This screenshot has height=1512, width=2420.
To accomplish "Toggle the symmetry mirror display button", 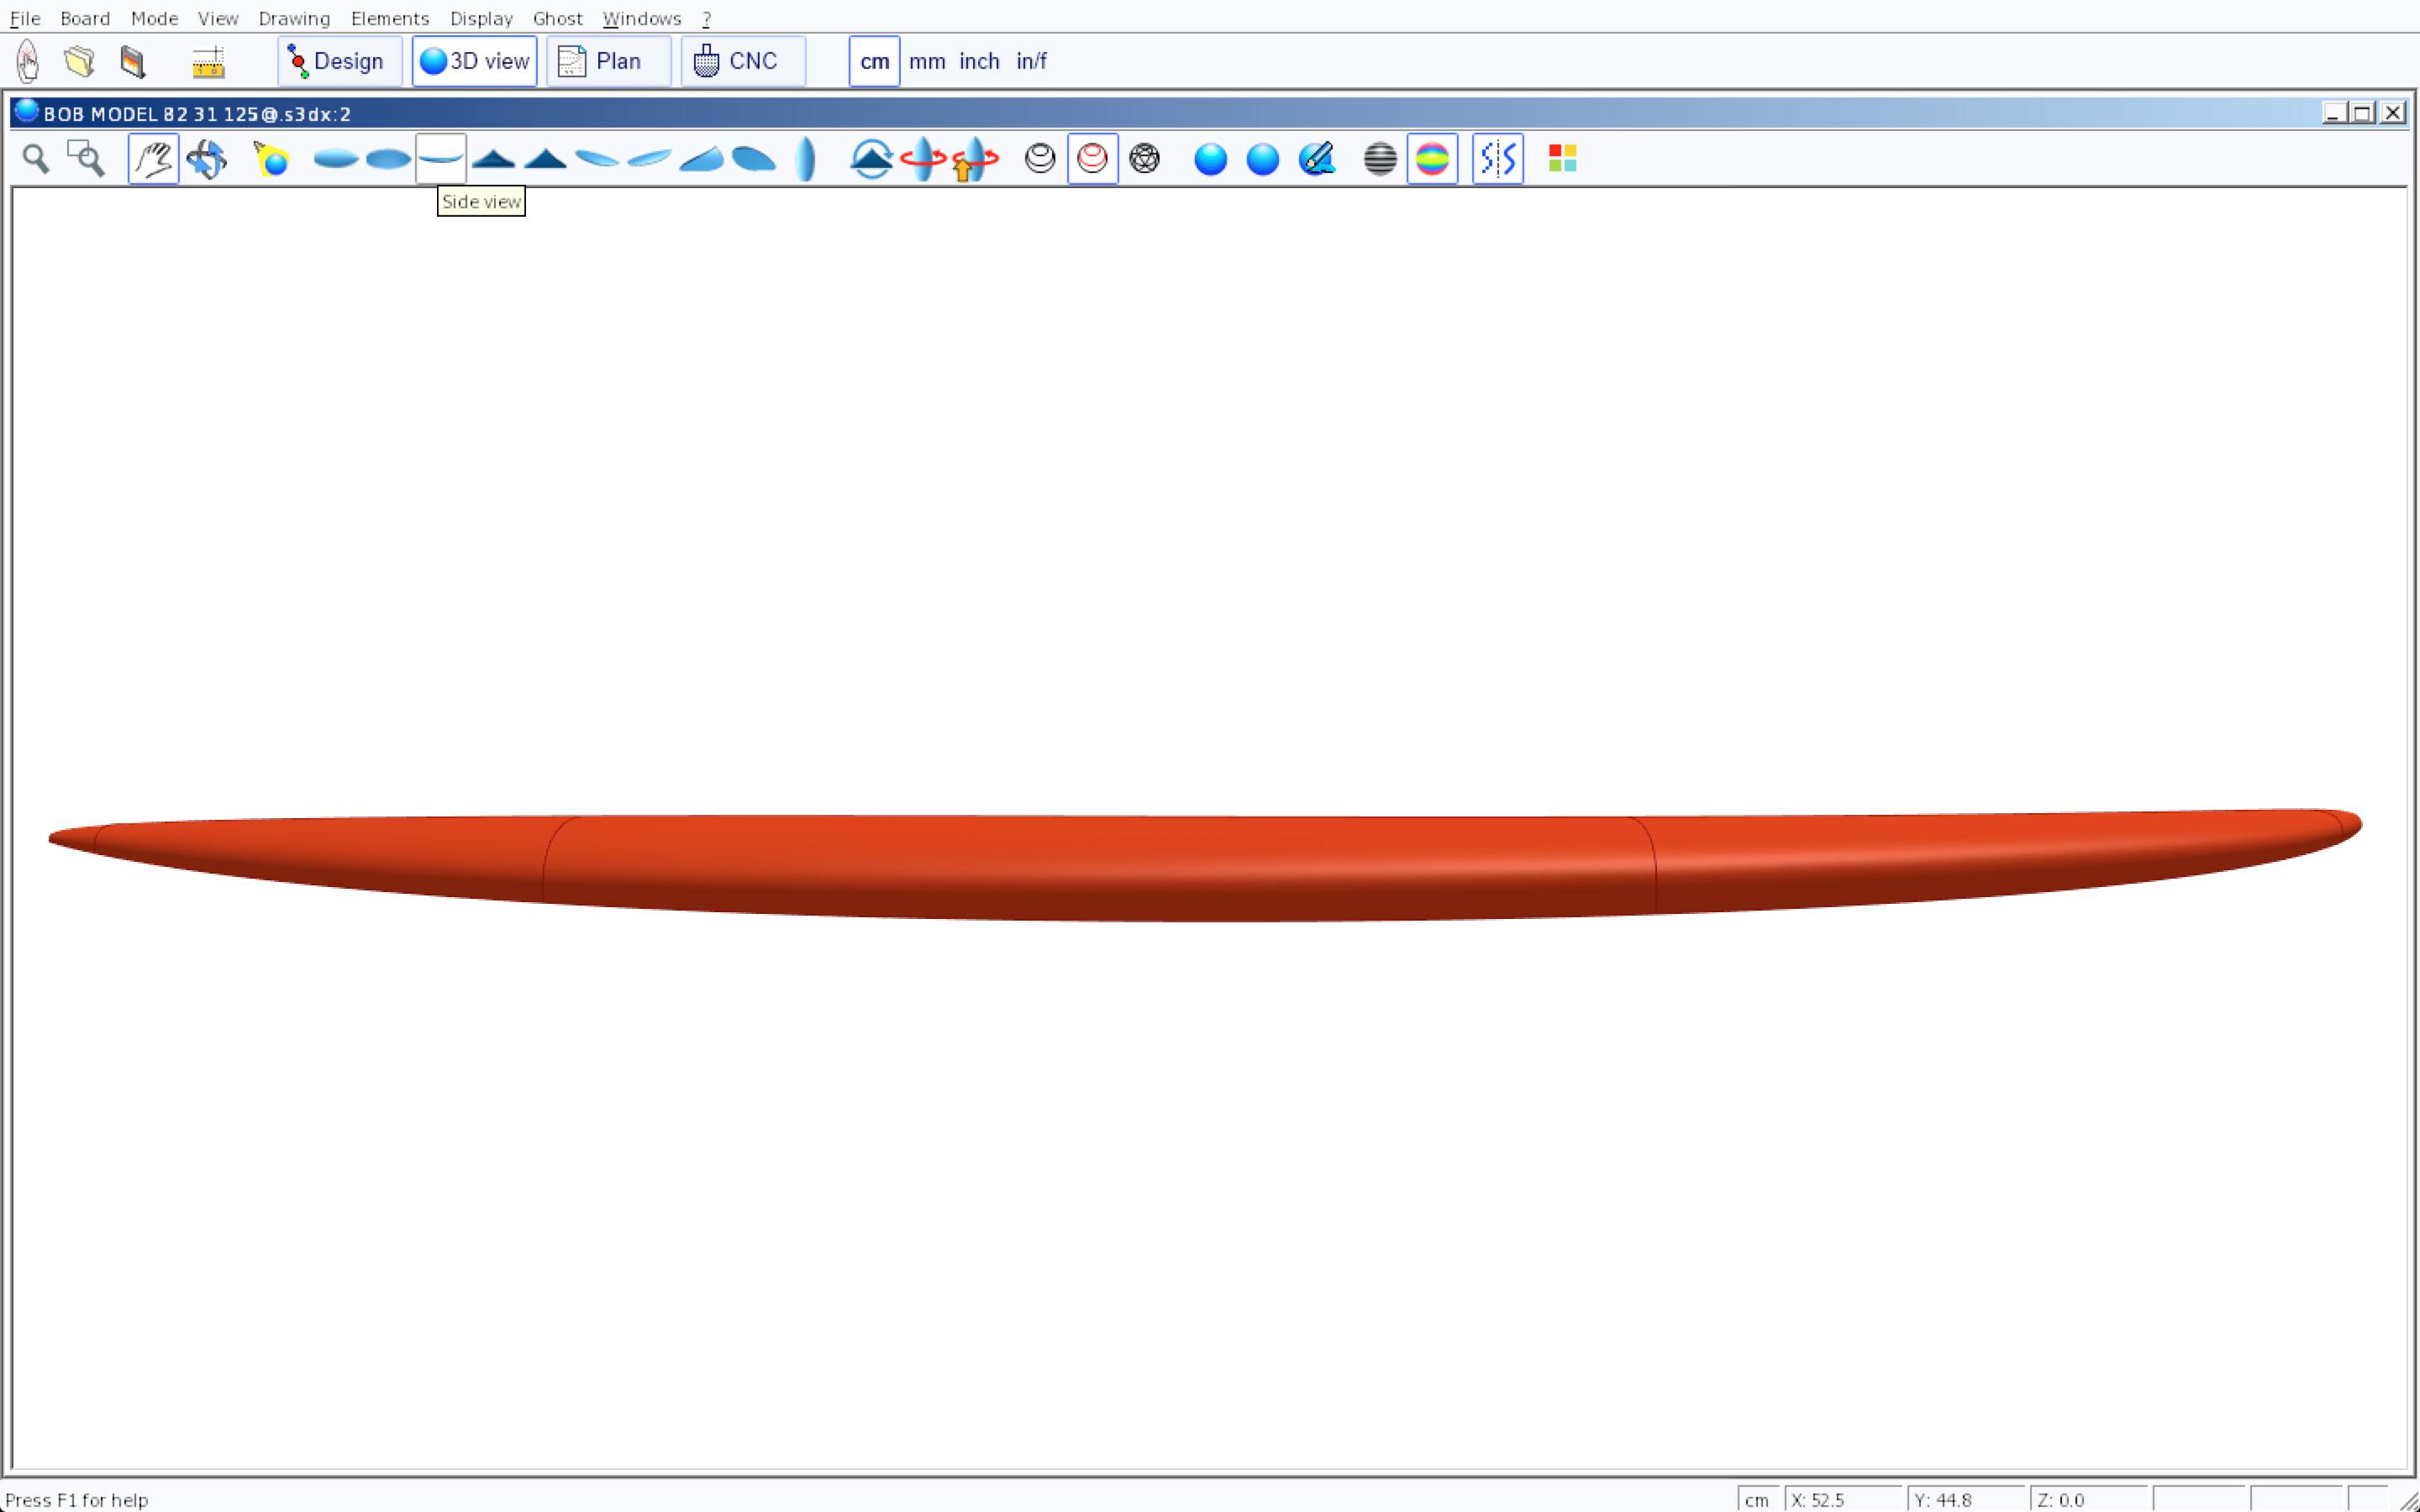I will pos(1497,159).
